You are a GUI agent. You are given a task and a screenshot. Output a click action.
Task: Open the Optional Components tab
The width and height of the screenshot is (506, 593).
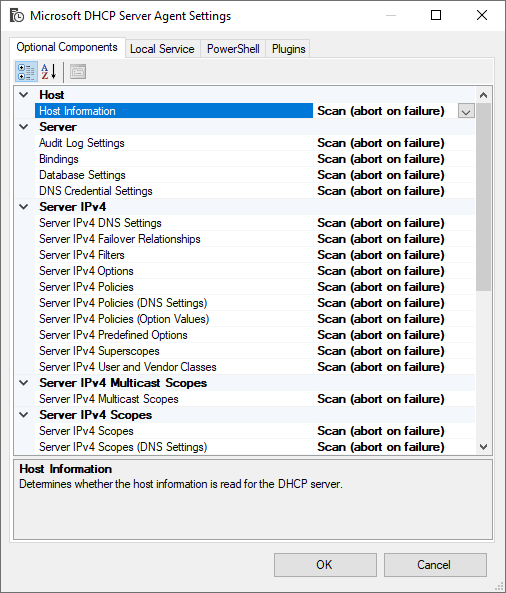click(x=67, y=47)
